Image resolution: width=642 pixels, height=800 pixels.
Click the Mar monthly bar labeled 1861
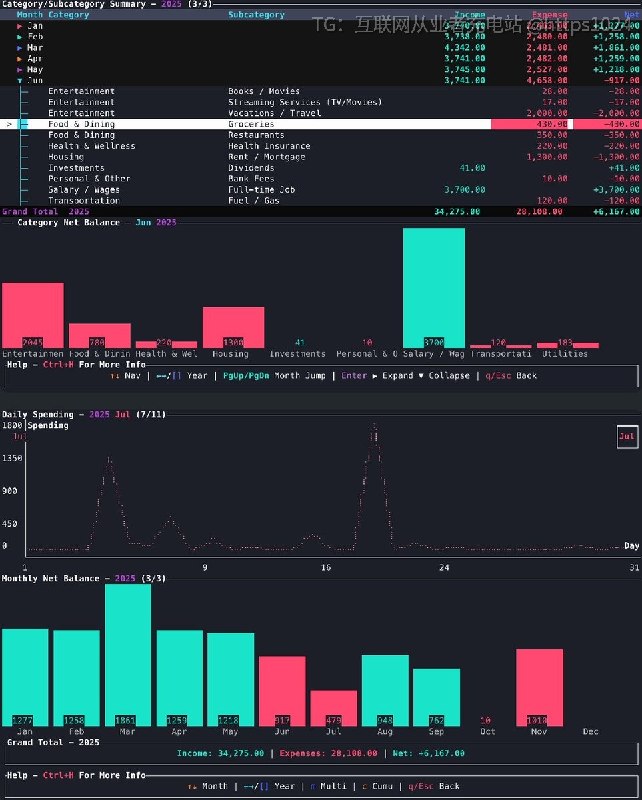[128, 655]
